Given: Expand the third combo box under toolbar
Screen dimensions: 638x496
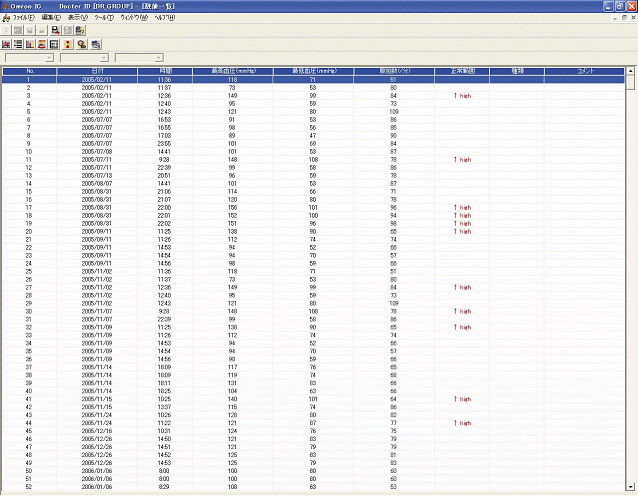Looking at the screenshot, I should [159, 58].
